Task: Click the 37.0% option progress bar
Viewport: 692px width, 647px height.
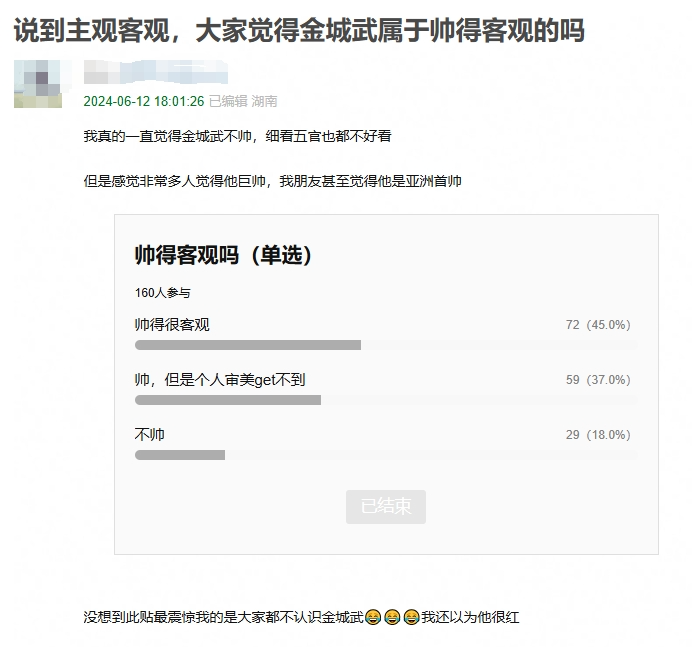Action: coord(228,400)
